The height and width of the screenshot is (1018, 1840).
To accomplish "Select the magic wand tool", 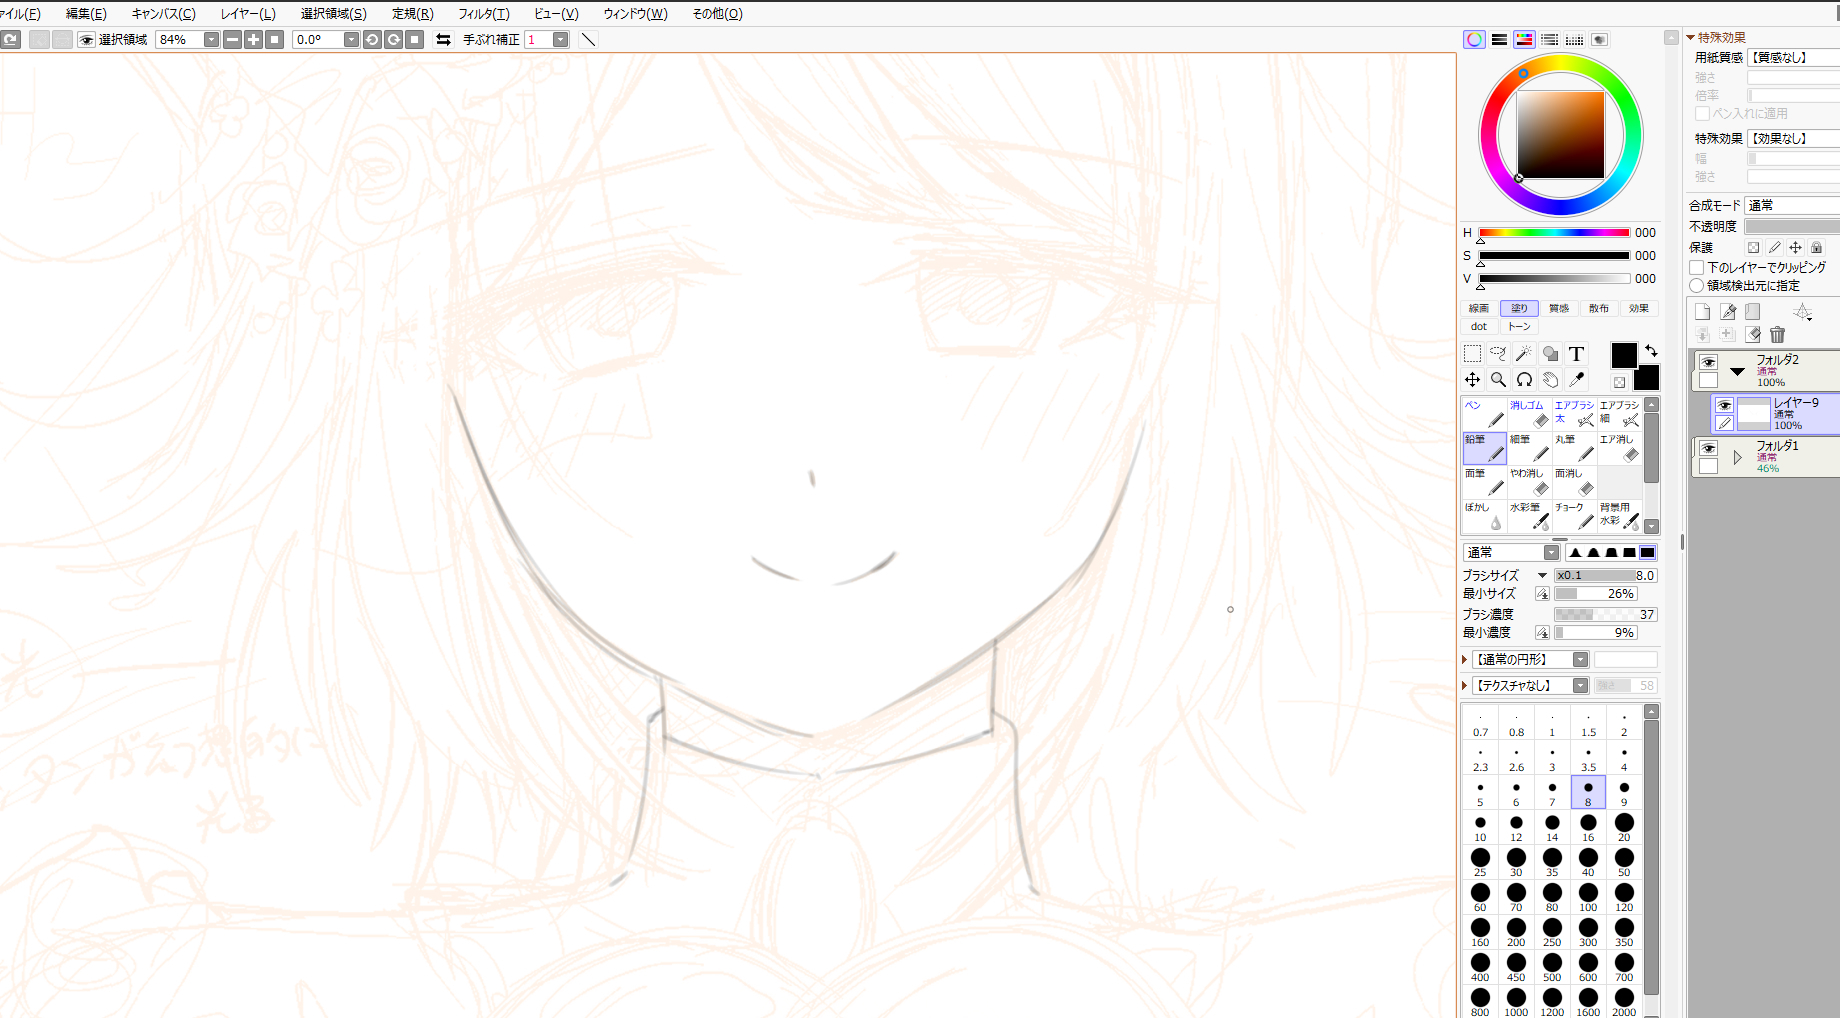I will (1524, 354).
